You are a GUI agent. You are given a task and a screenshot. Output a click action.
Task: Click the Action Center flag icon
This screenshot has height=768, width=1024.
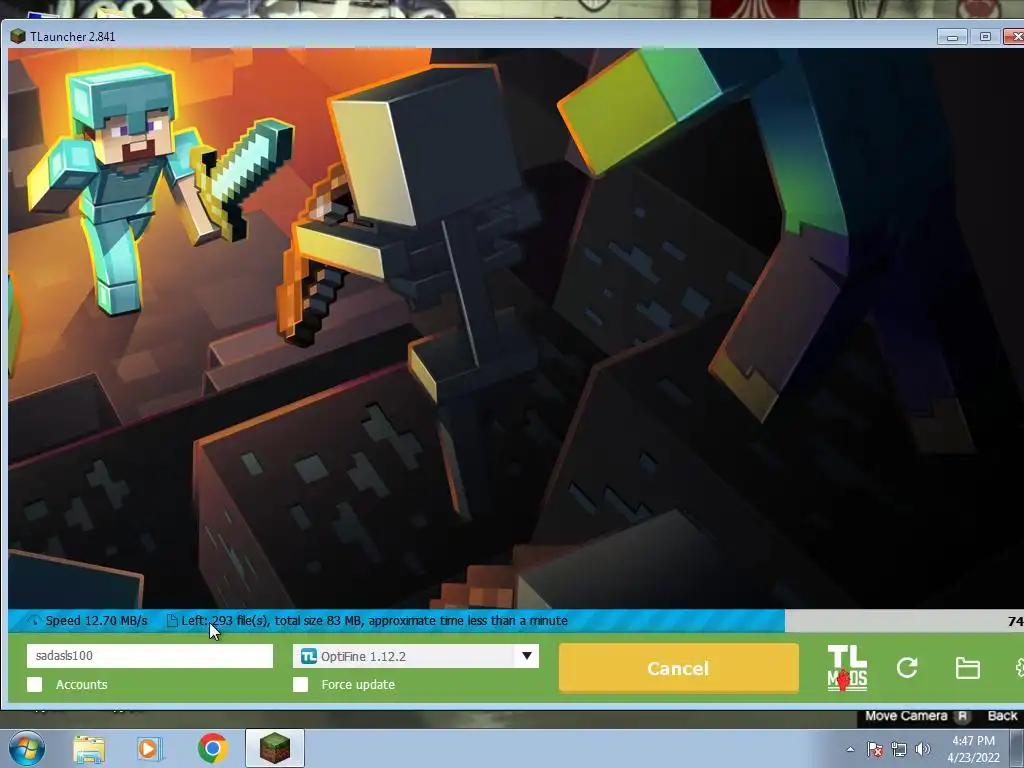click(875, 749)
